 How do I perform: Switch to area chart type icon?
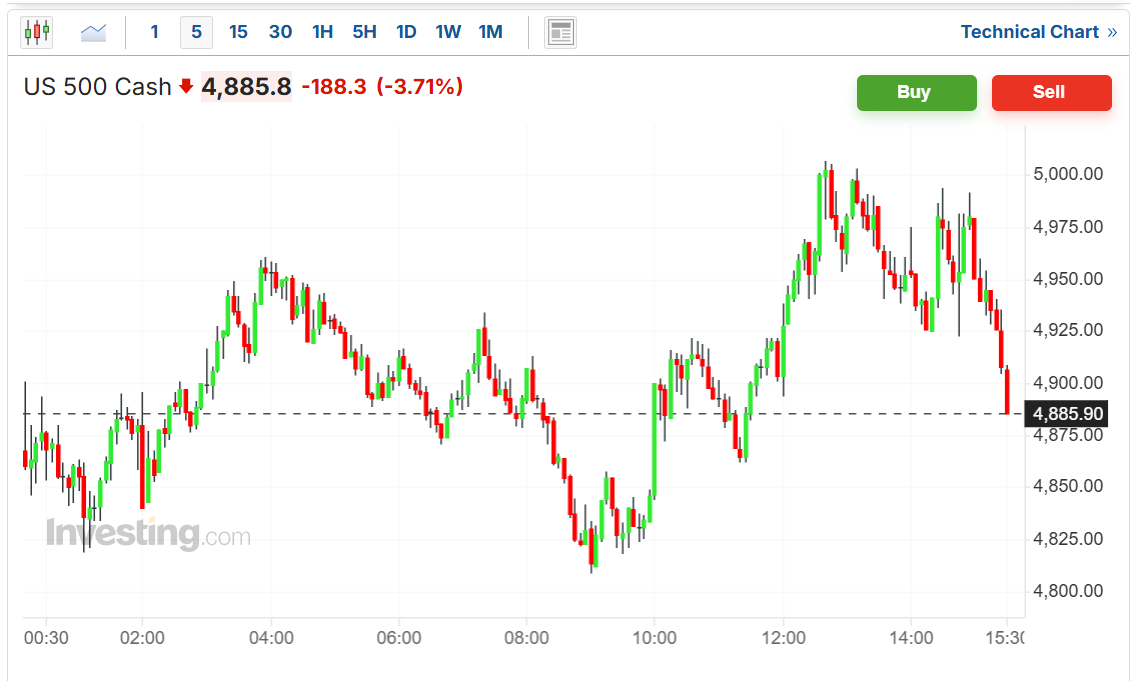click(x=94, y=32)
